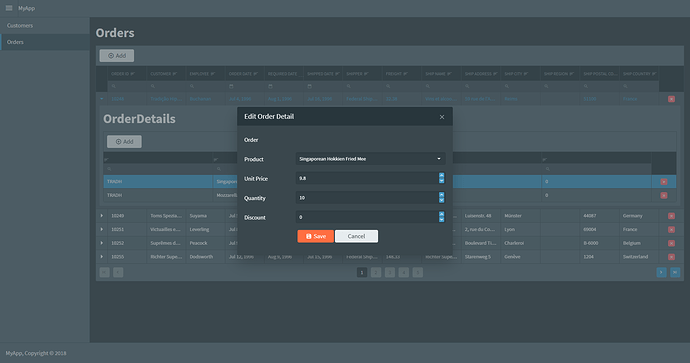Image resolution: width=690 pixels, height=363 pixels.
Task: Go to next page of orders
Action: pos(661,272)
